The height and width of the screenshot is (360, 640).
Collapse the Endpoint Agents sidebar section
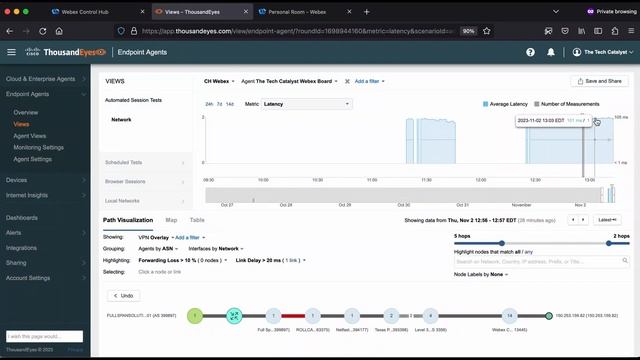(x=46, y=94)
